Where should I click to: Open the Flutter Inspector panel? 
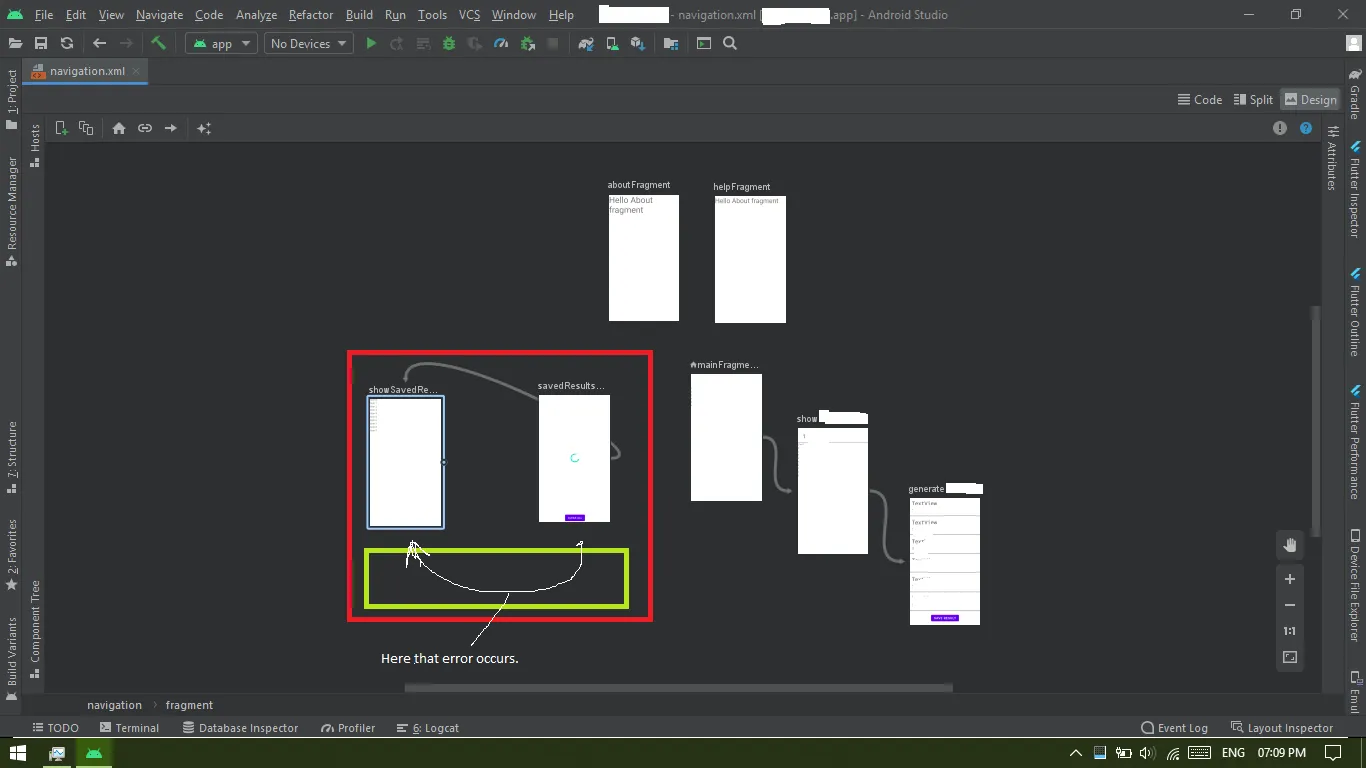coord(1355,188)
